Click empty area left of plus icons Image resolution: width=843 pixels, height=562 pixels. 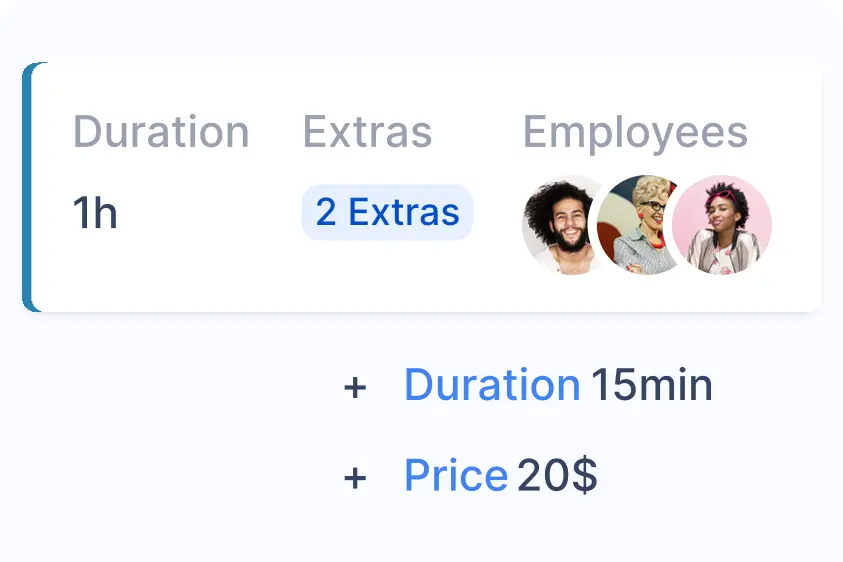click(x=170, y=430)
